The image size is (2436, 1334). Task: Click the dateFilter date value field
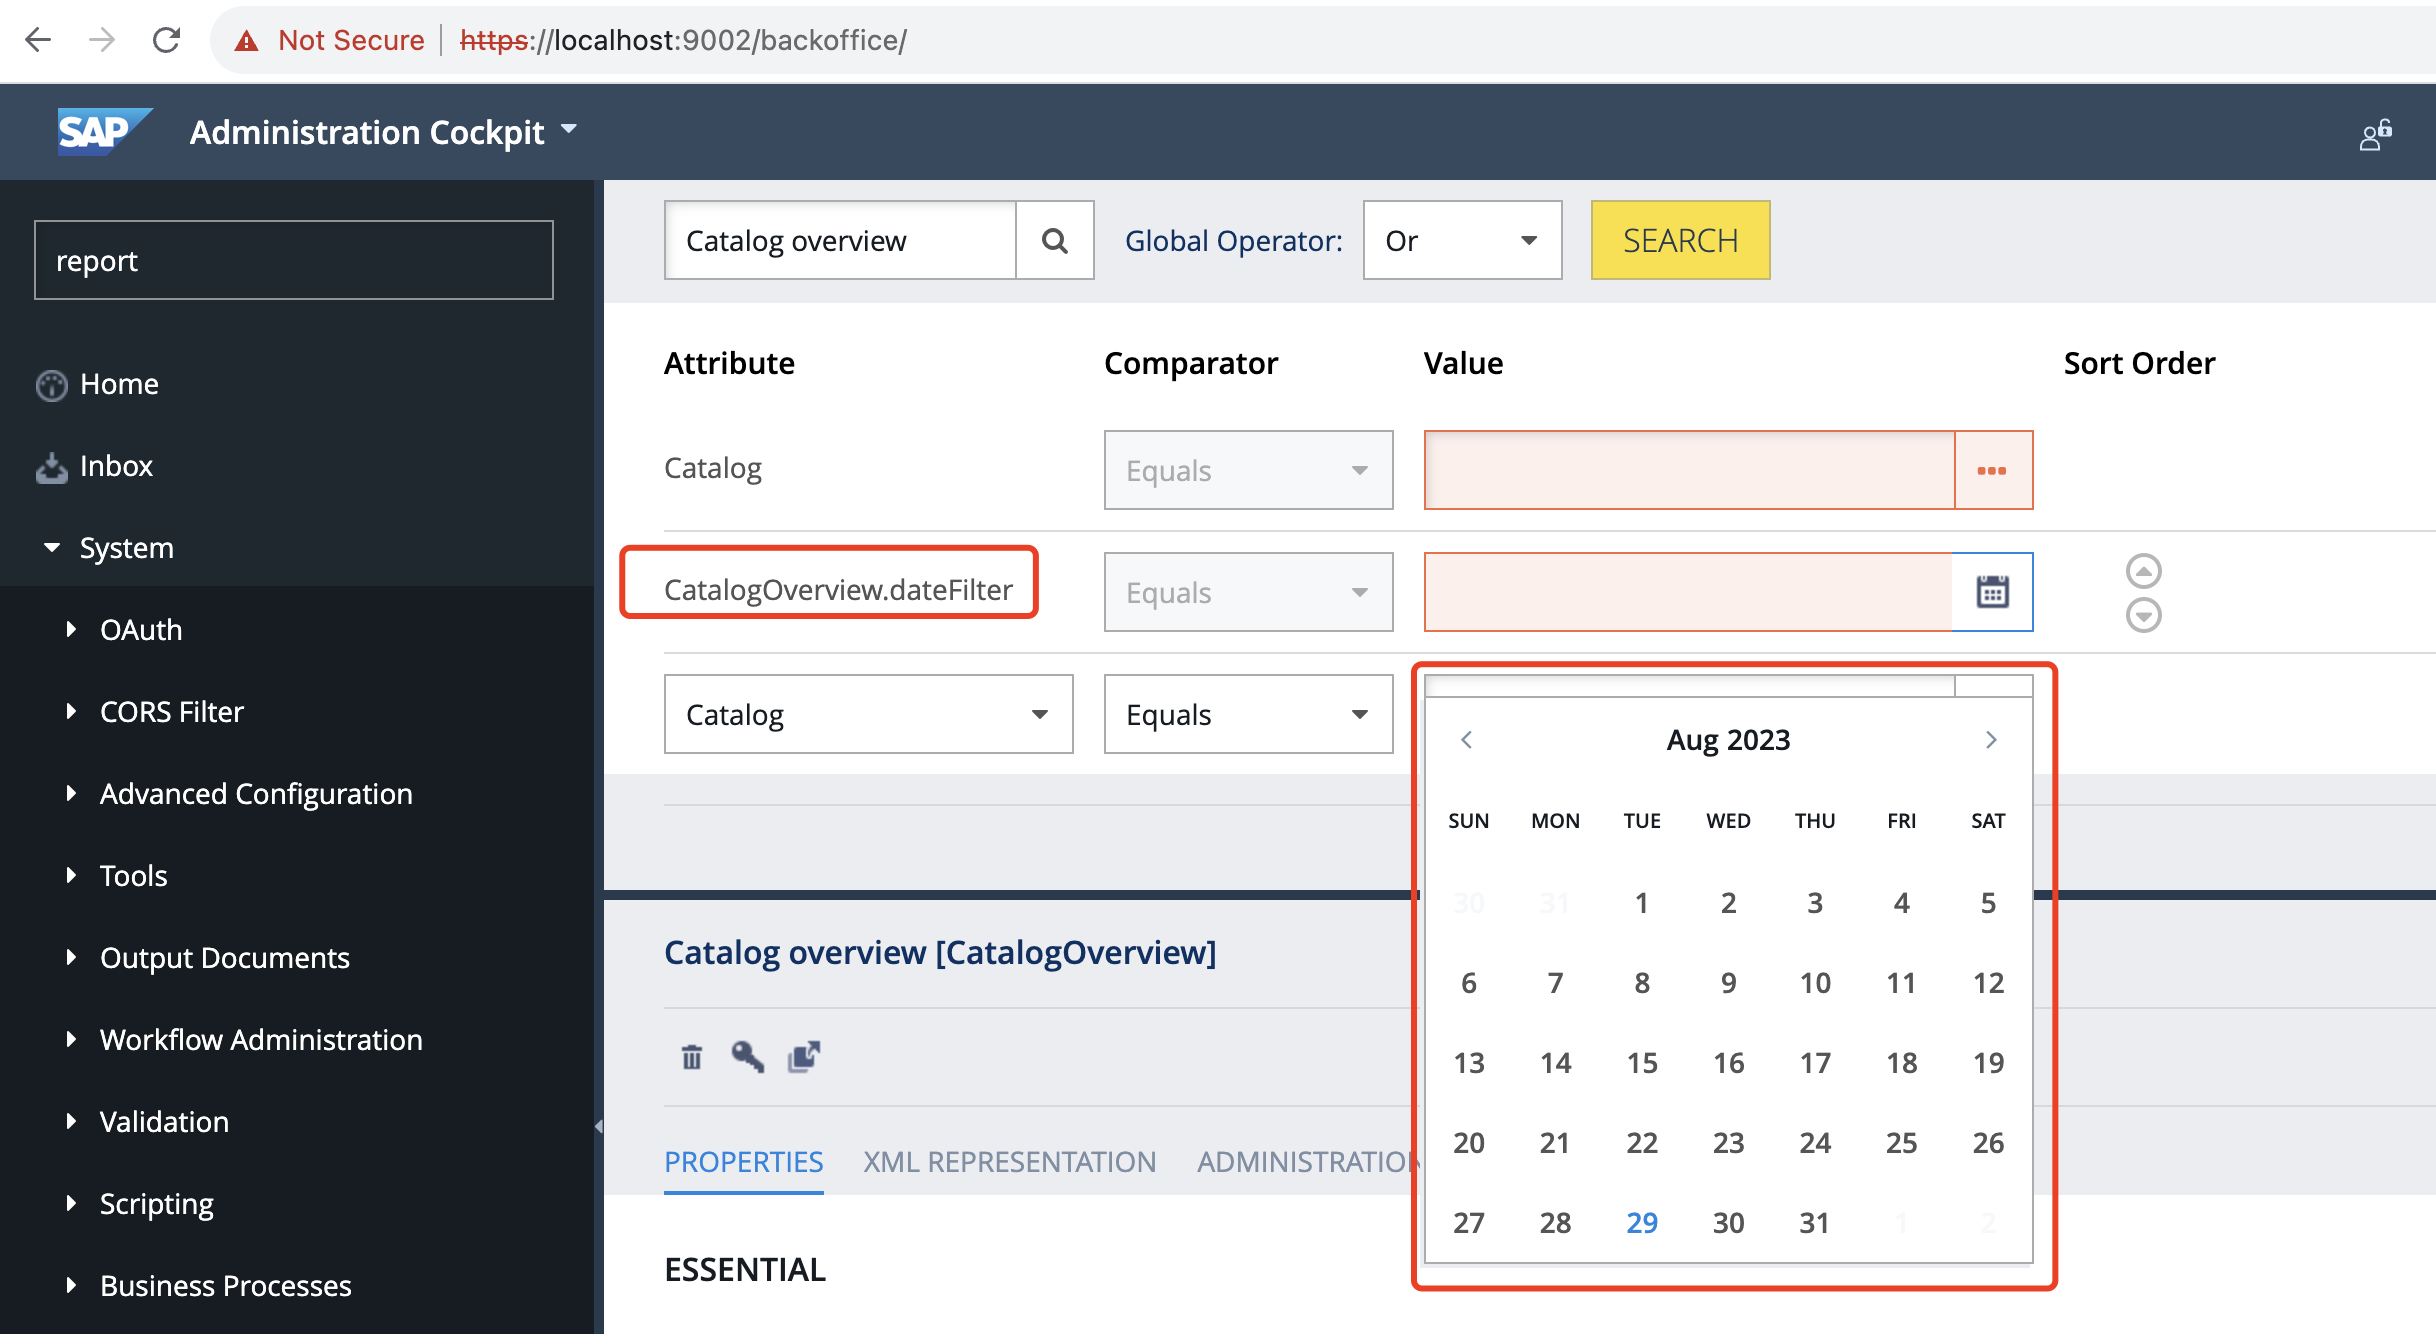1688,592
